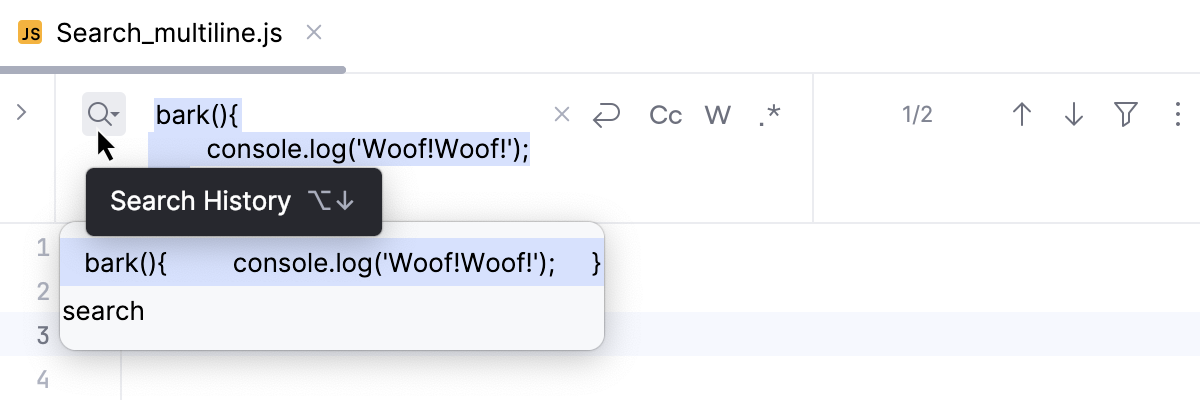The width and height of the screenshot is (1200, 400).
Task: Click the JS file type icon
Action: point(31,34)
